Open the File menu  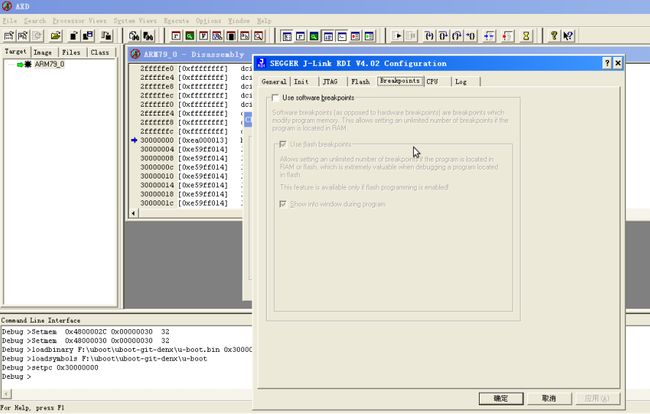(10, 20)
